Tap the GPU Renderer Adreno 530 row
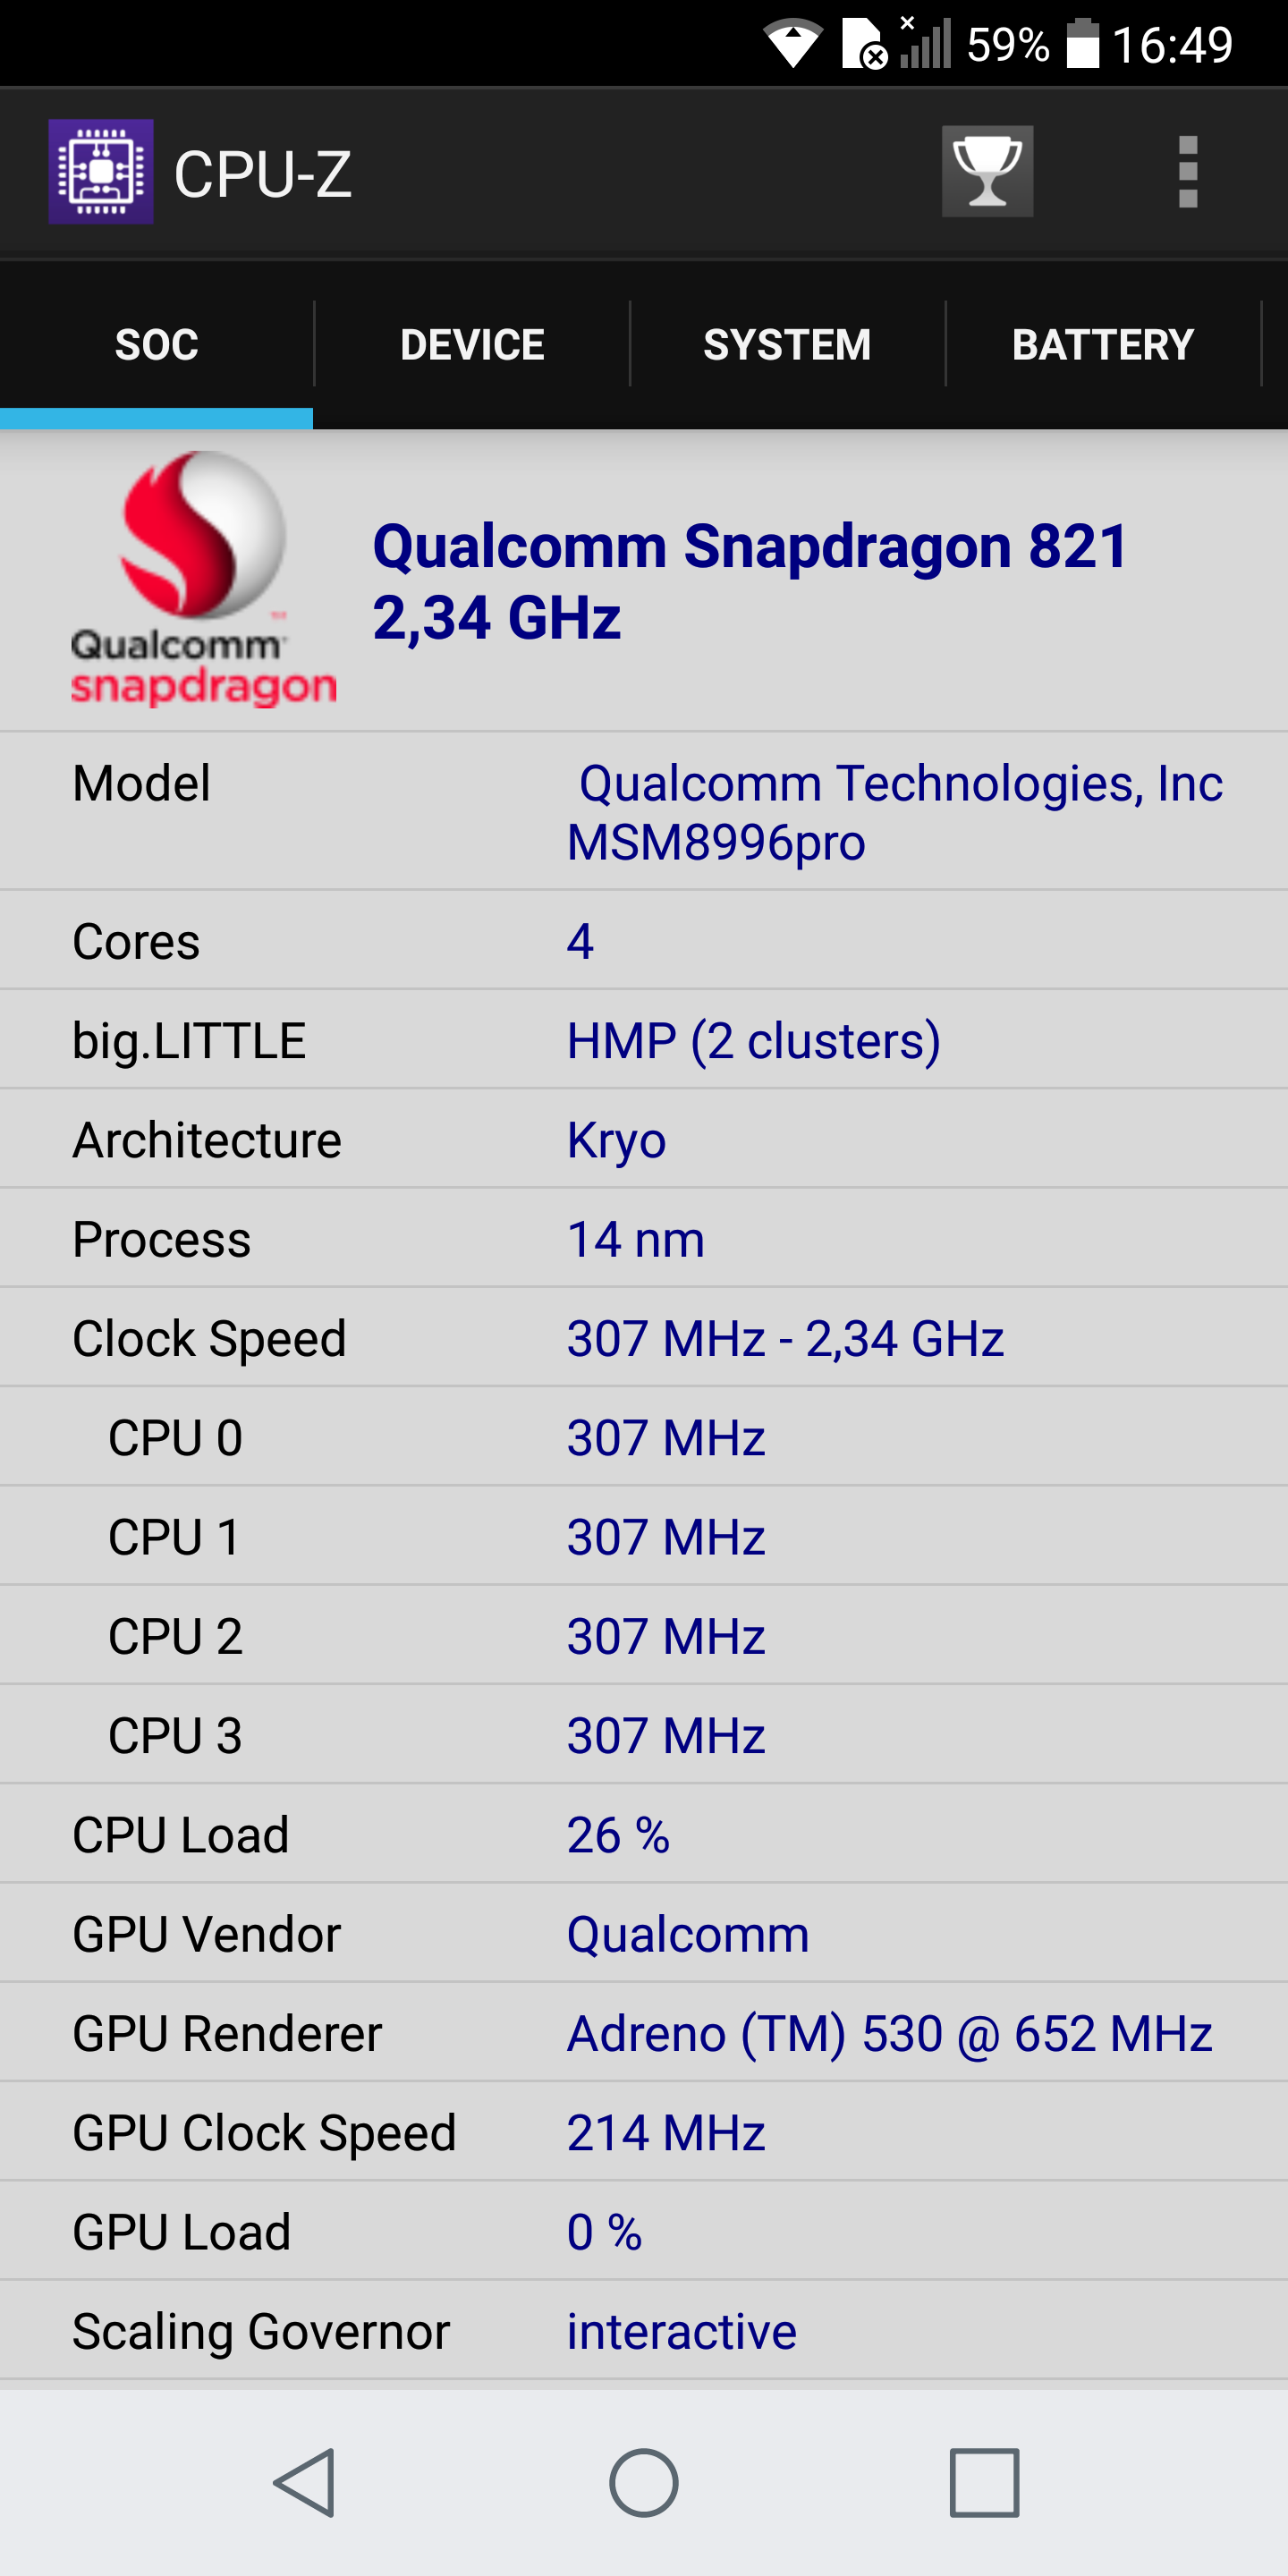This screenshot has height=2576, width=1288. 644,2033
